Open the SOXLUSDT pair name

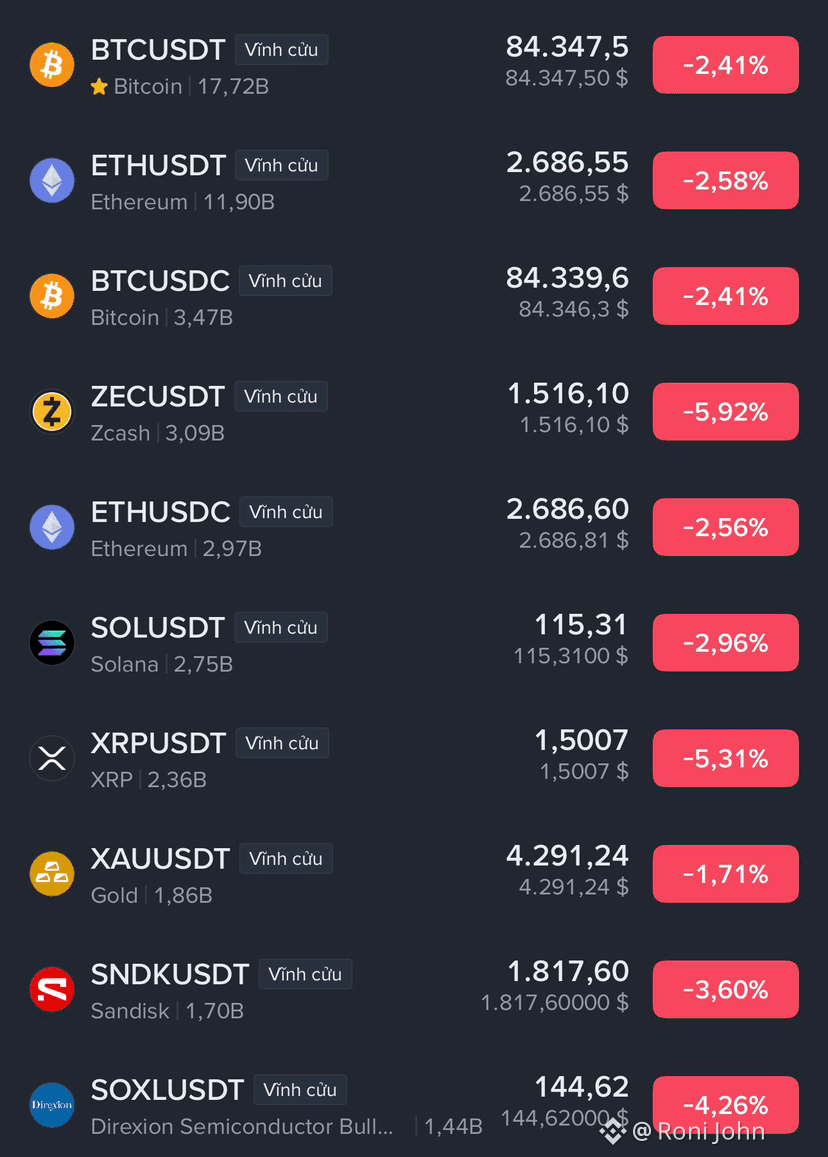pos(168,1090)
